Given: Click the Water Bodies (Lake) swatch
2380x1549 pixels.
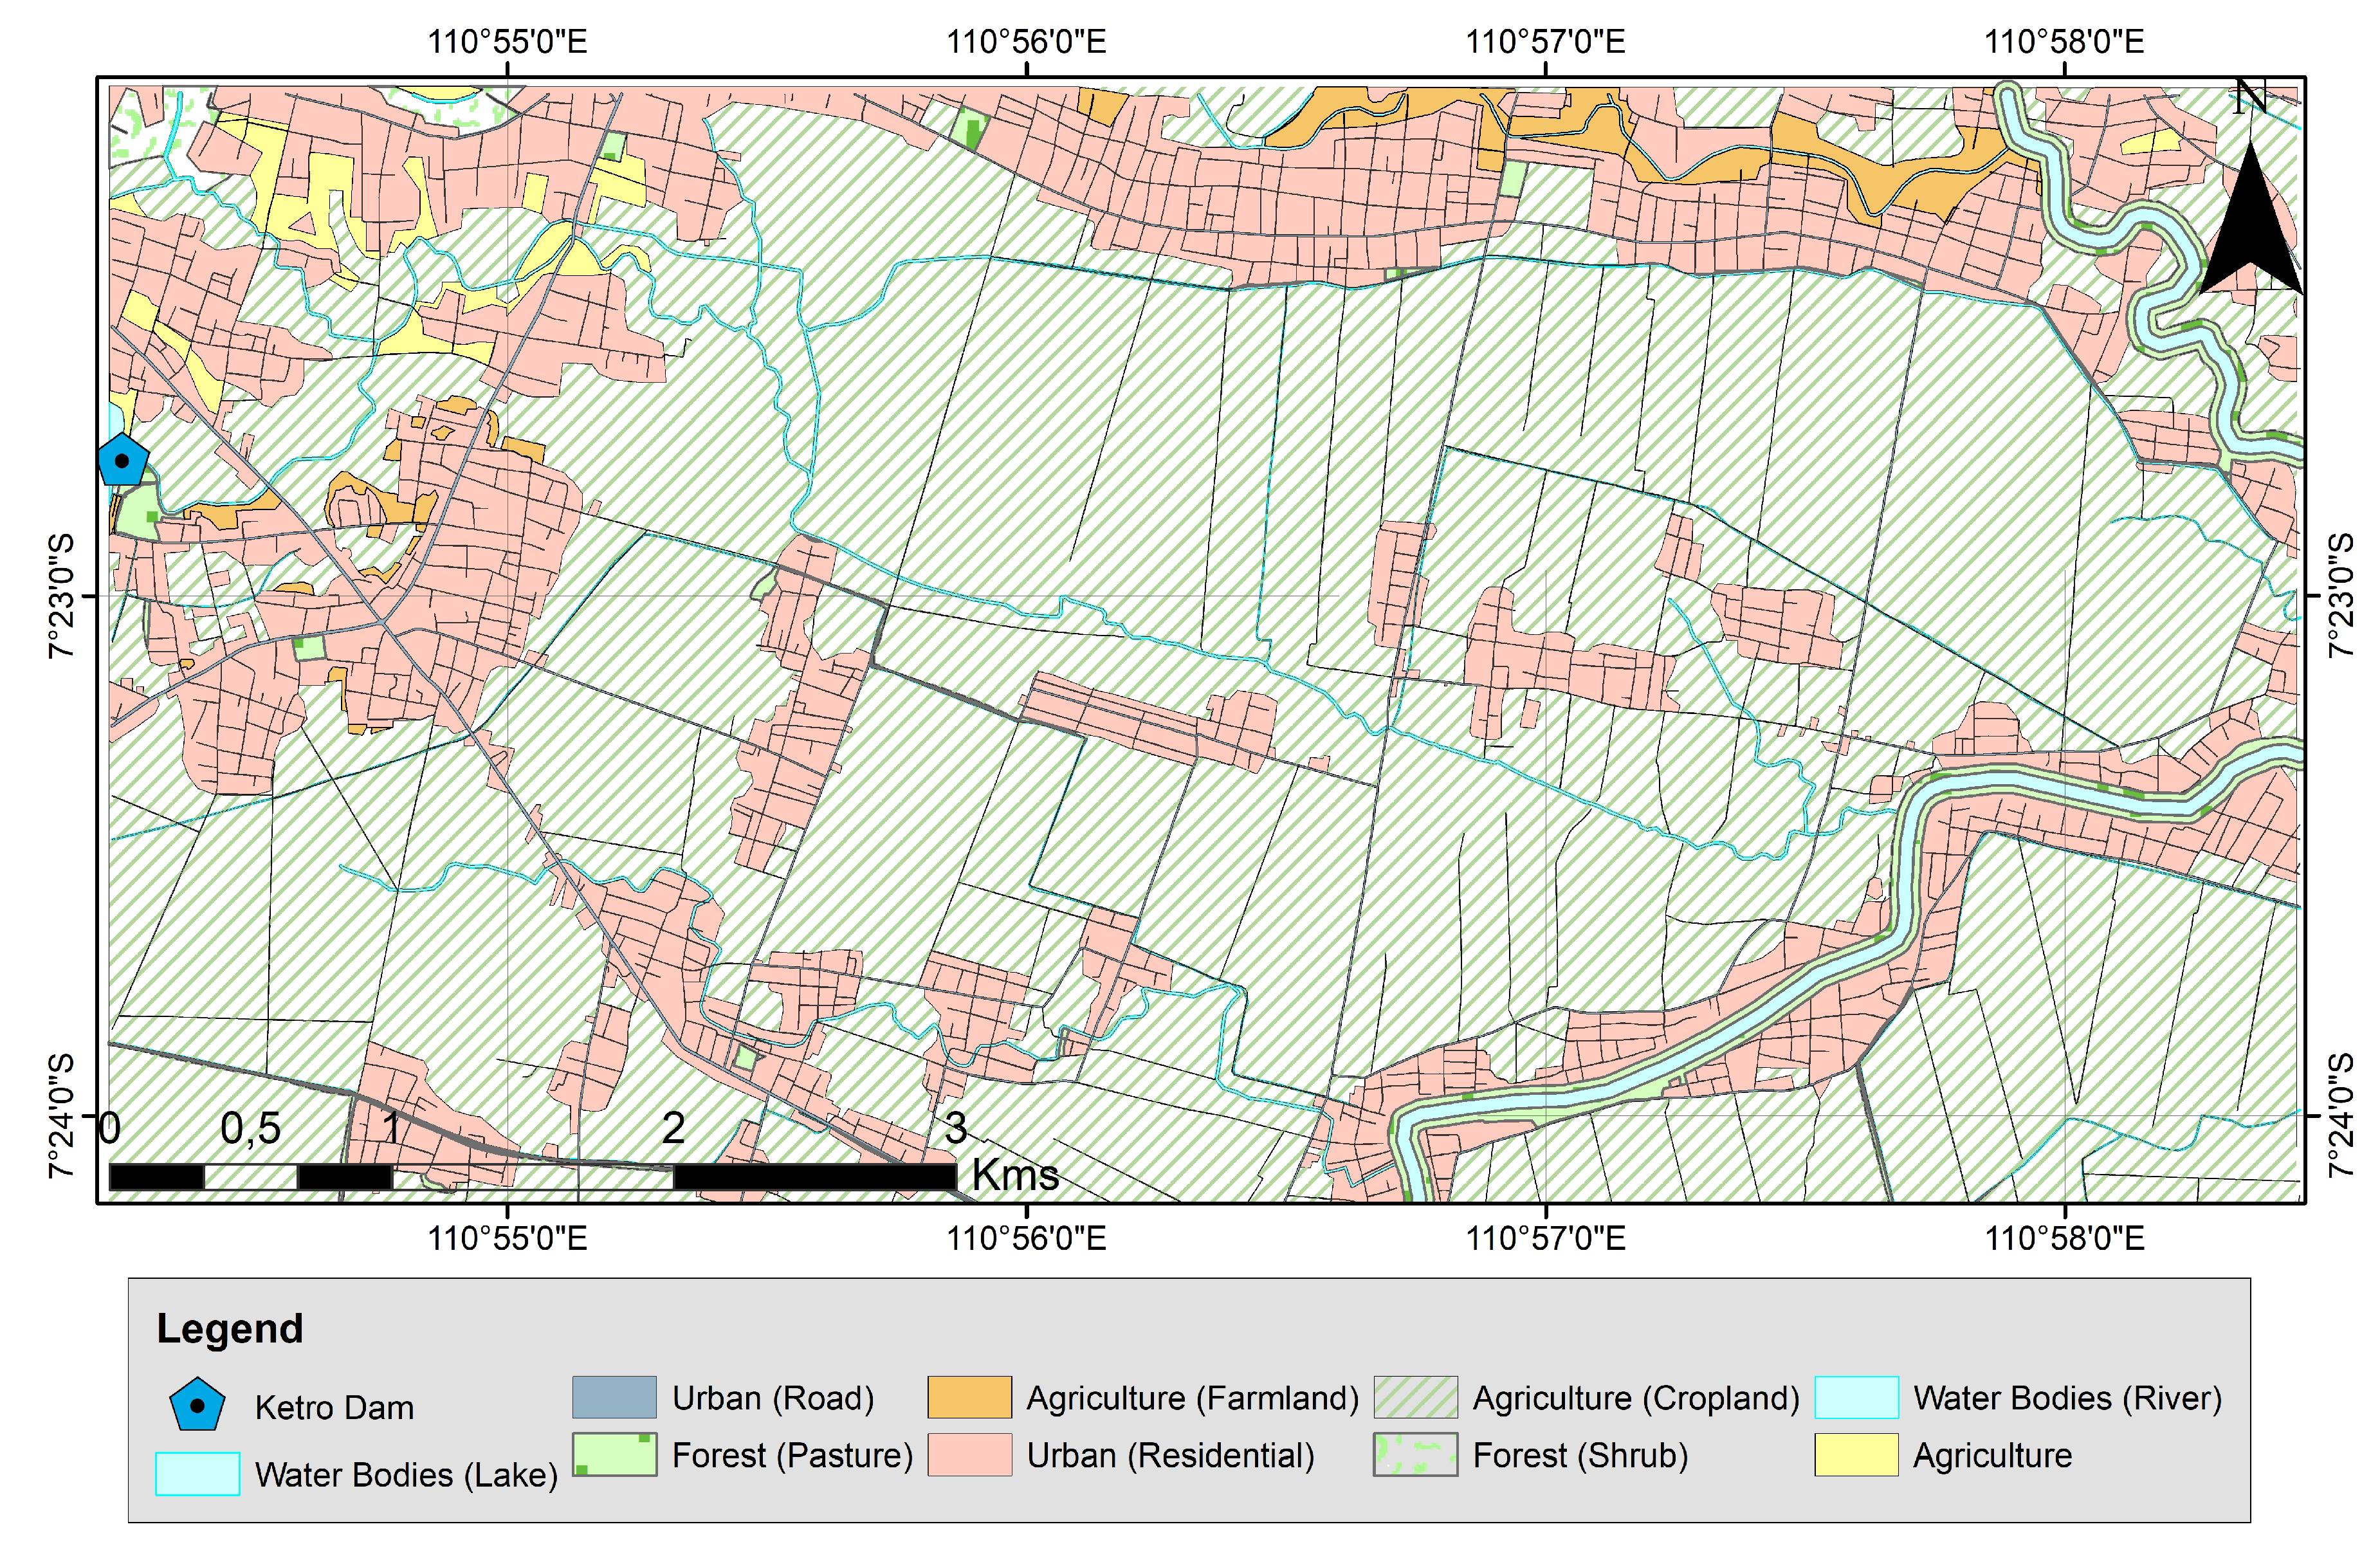Looking at the screenshot, I should point(197,1473).
